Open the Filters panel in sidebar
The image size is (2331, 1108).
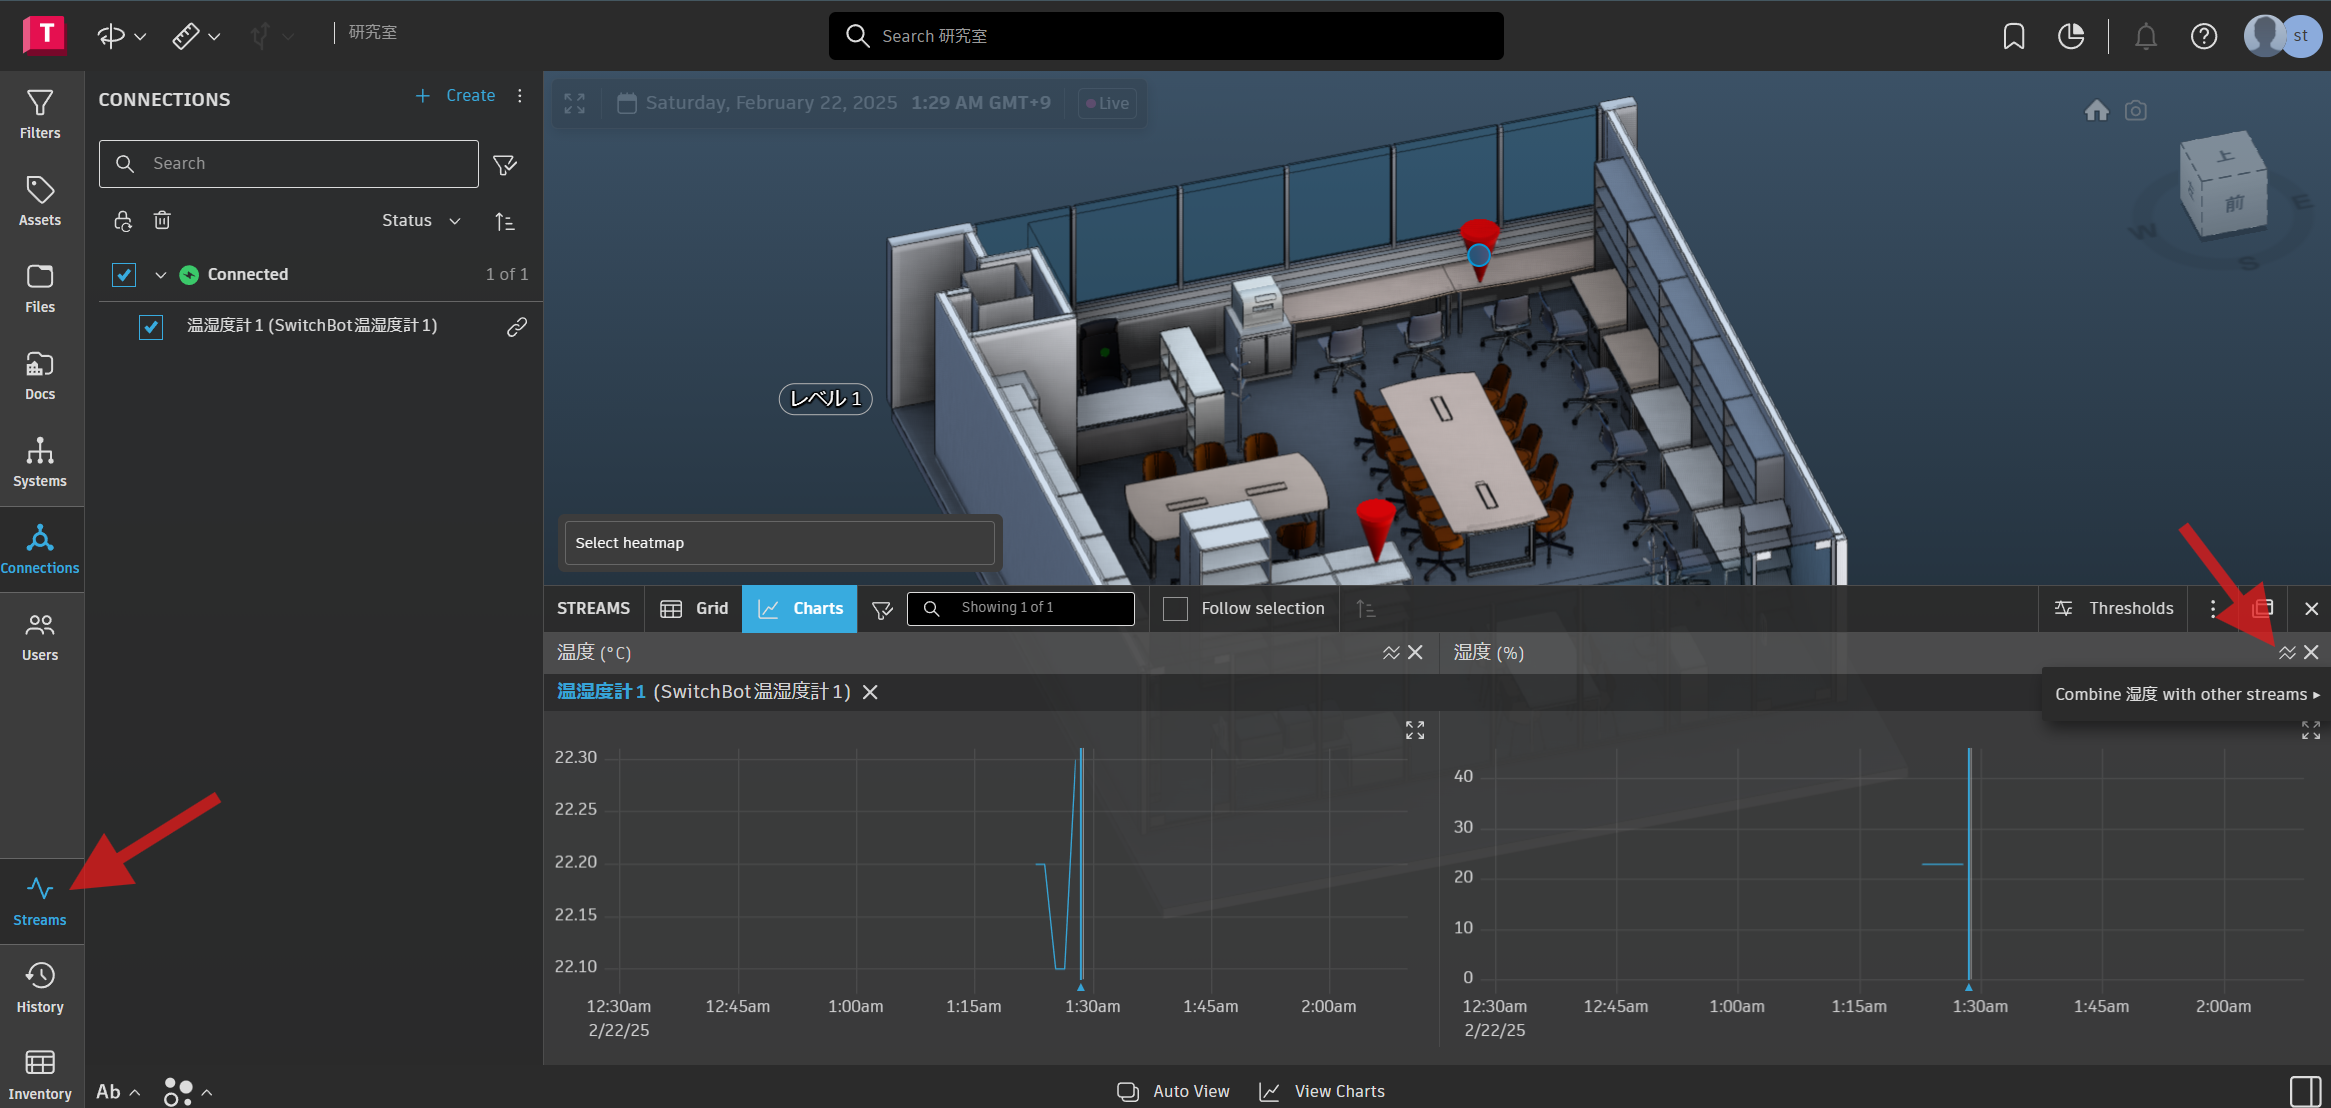pyautogui.click(x=40, y=114)
